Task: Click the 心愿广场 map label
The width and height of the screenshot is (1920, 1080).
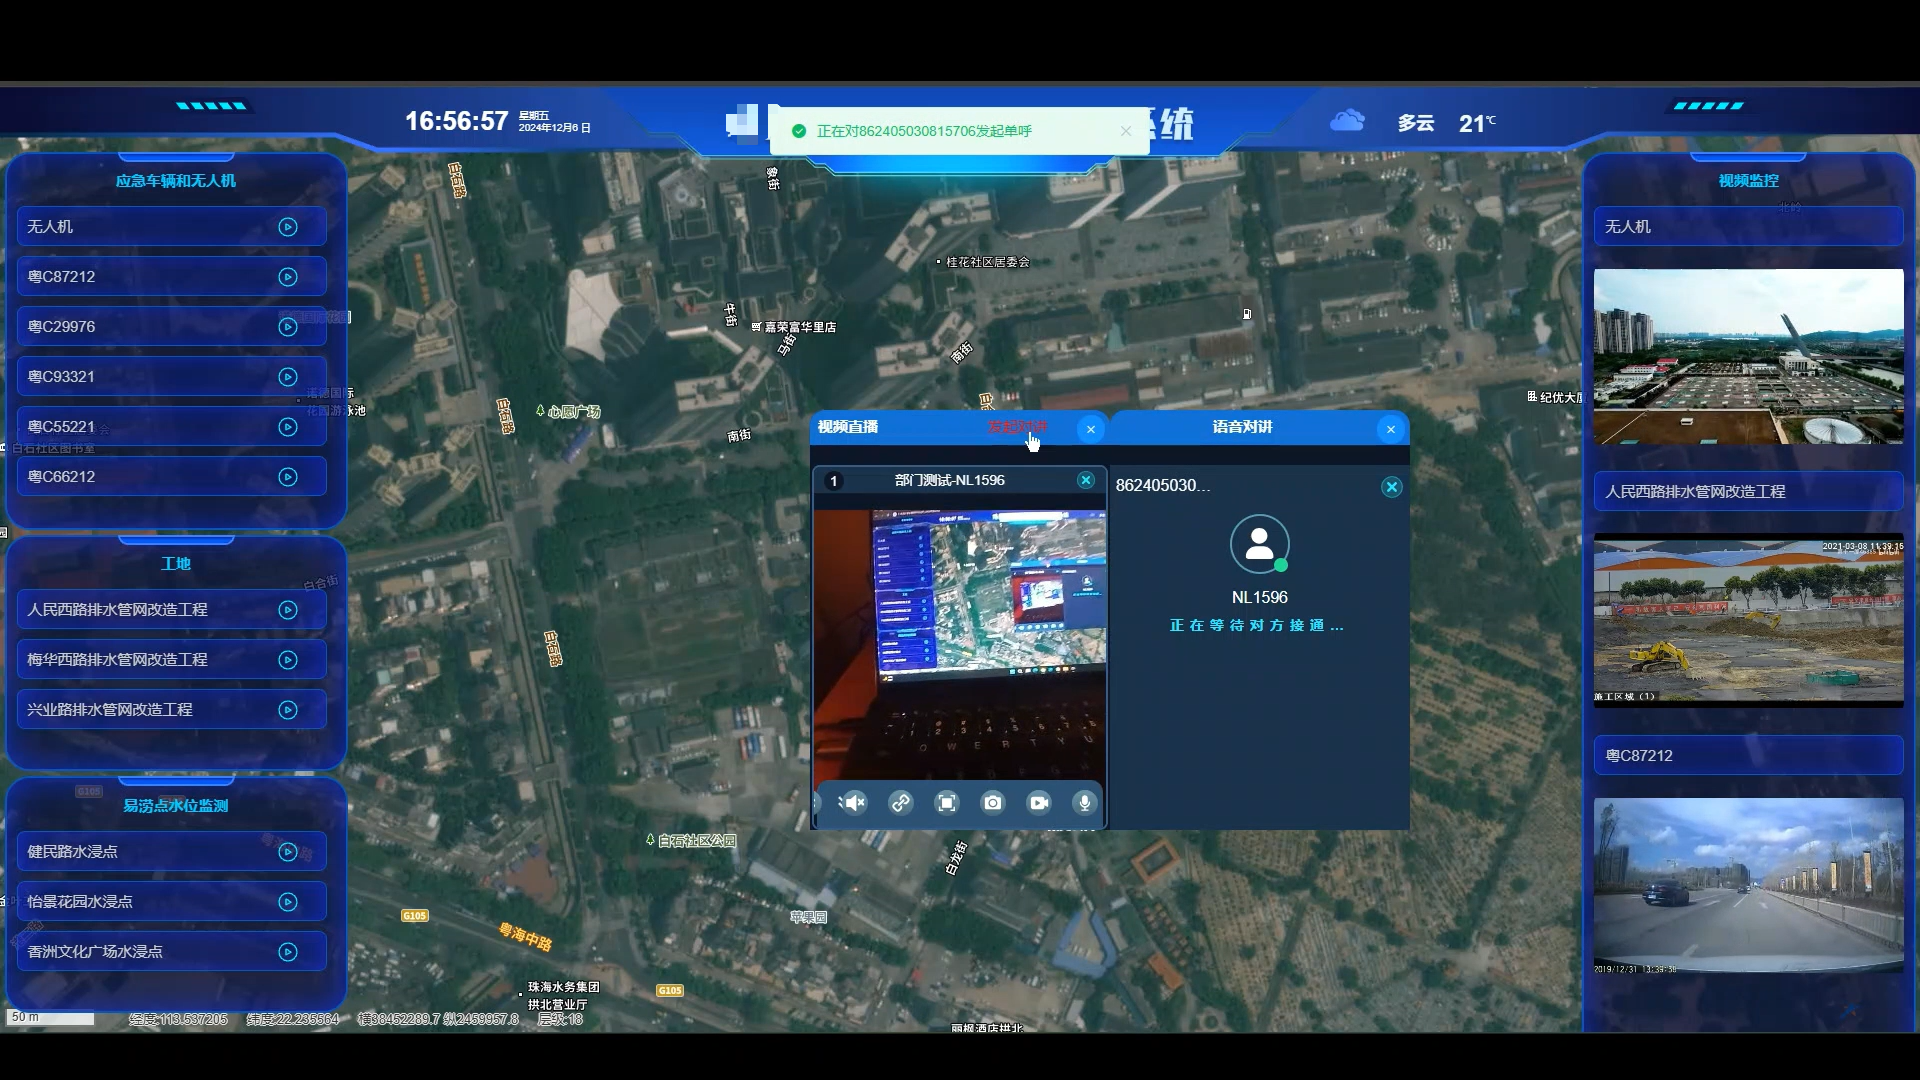Action: coord(574,412)
